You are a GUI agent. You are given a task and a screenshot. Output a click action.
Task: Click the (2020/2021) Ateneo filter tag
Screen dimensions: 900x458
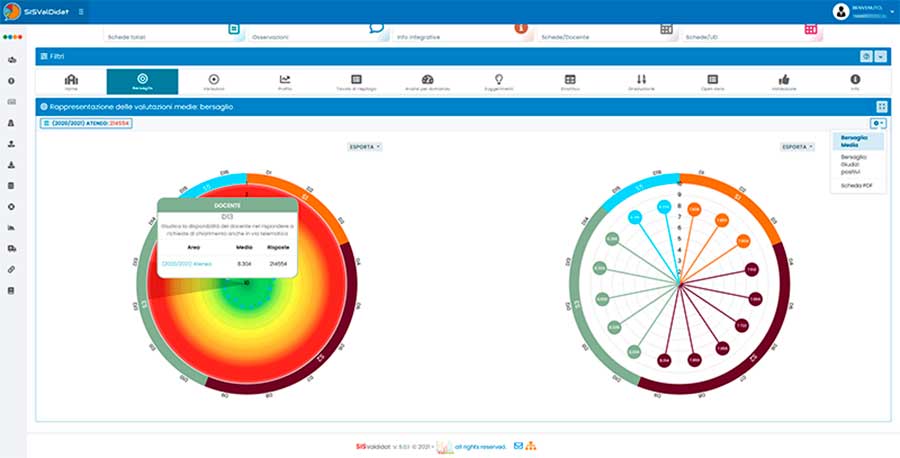click(x=87, y=123)
